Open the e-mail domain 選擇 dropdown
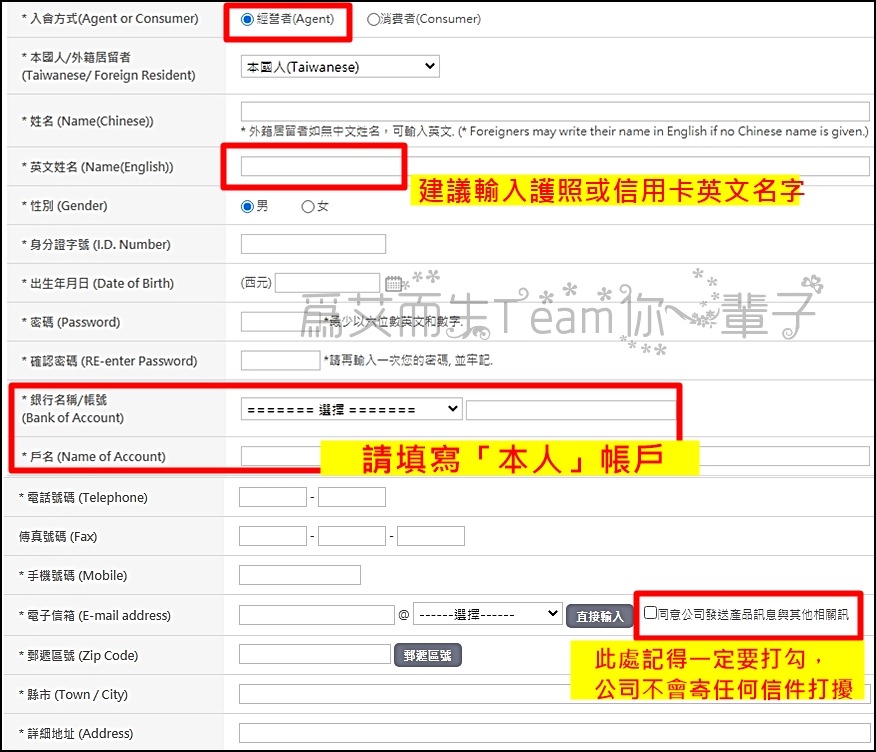This screenshot has height=752, width=876. pyautogui.click(x=488, y=616)
